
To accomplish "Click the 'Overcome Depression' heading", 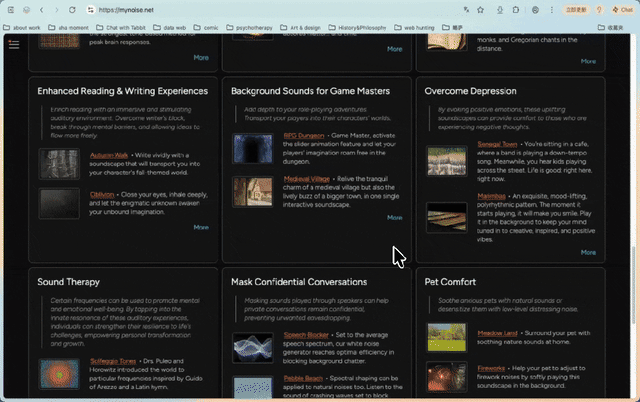I will 471,91.
